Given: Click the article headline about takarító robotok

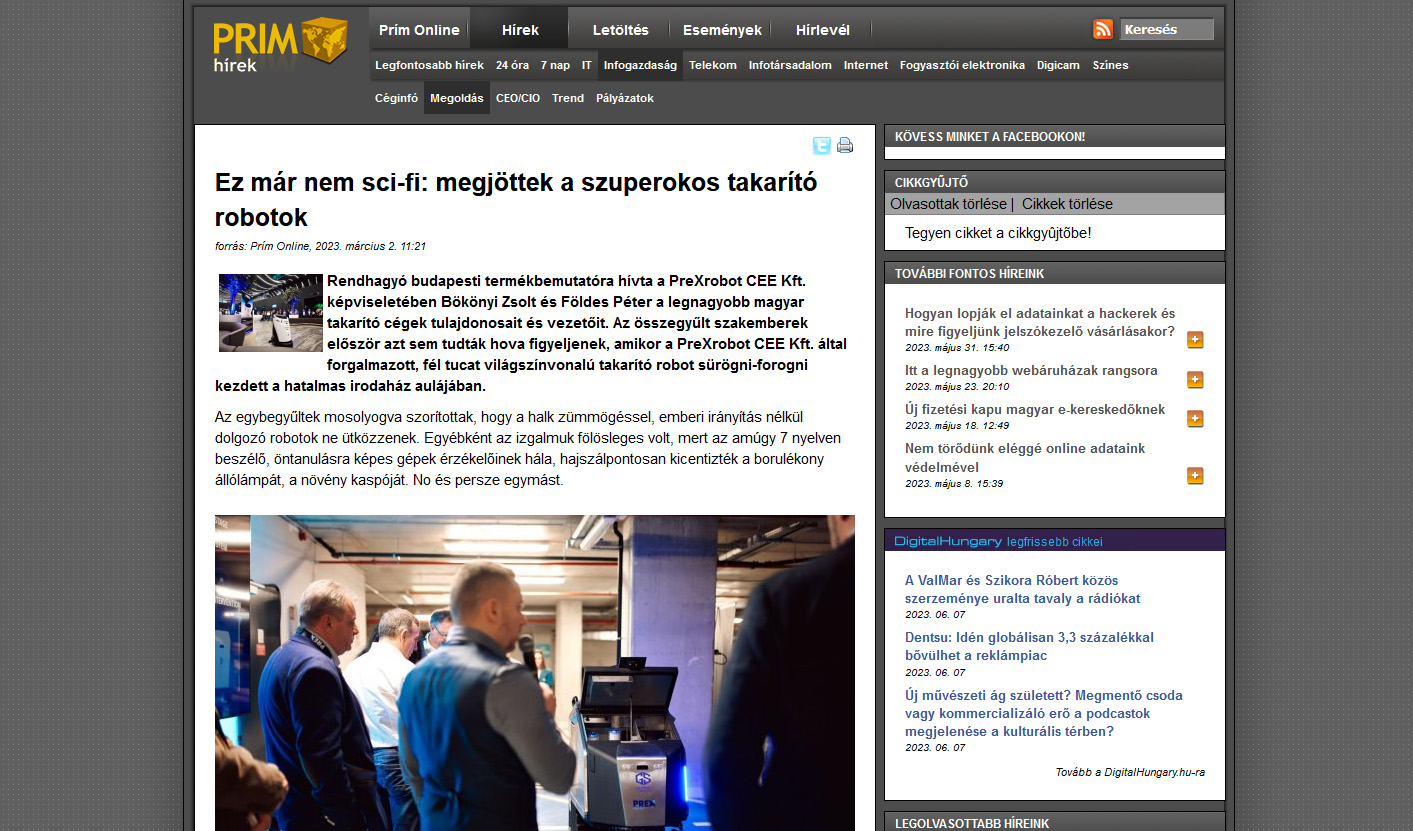Looking at the screenshot, I should click(x=516, y=200).
